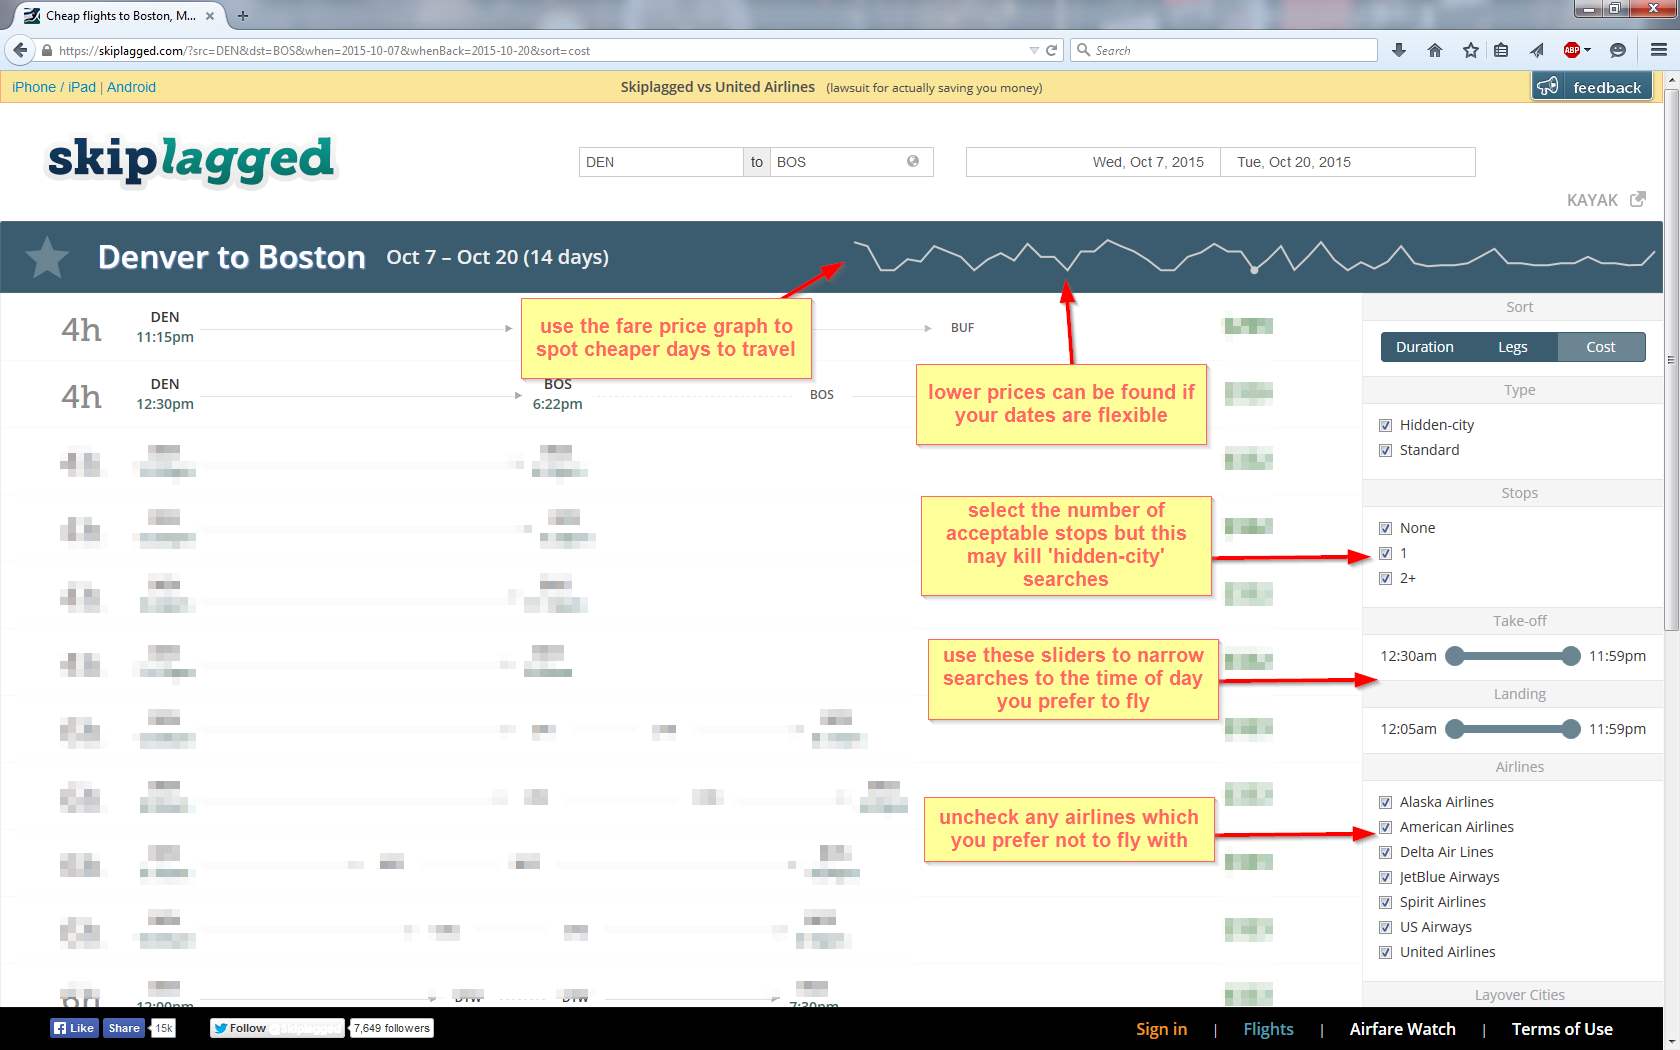The image size is (1680, 1050).
Task: Click the reload page icon
Action: [1051, 50]
